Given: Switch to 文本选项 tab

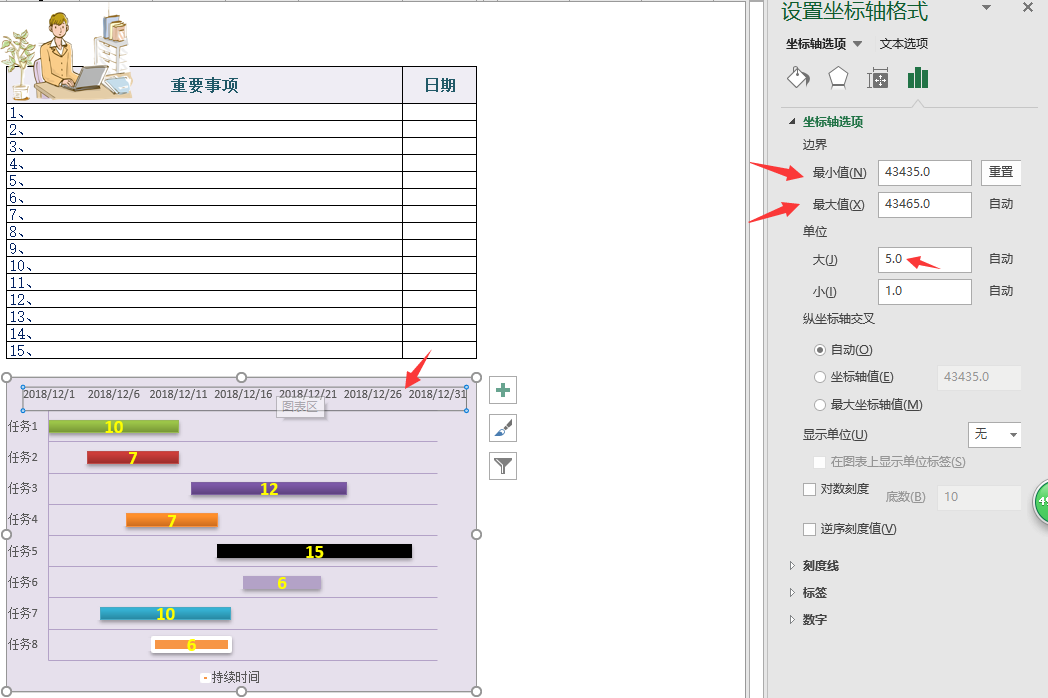Looking at the screenshot, I should 904,43.
